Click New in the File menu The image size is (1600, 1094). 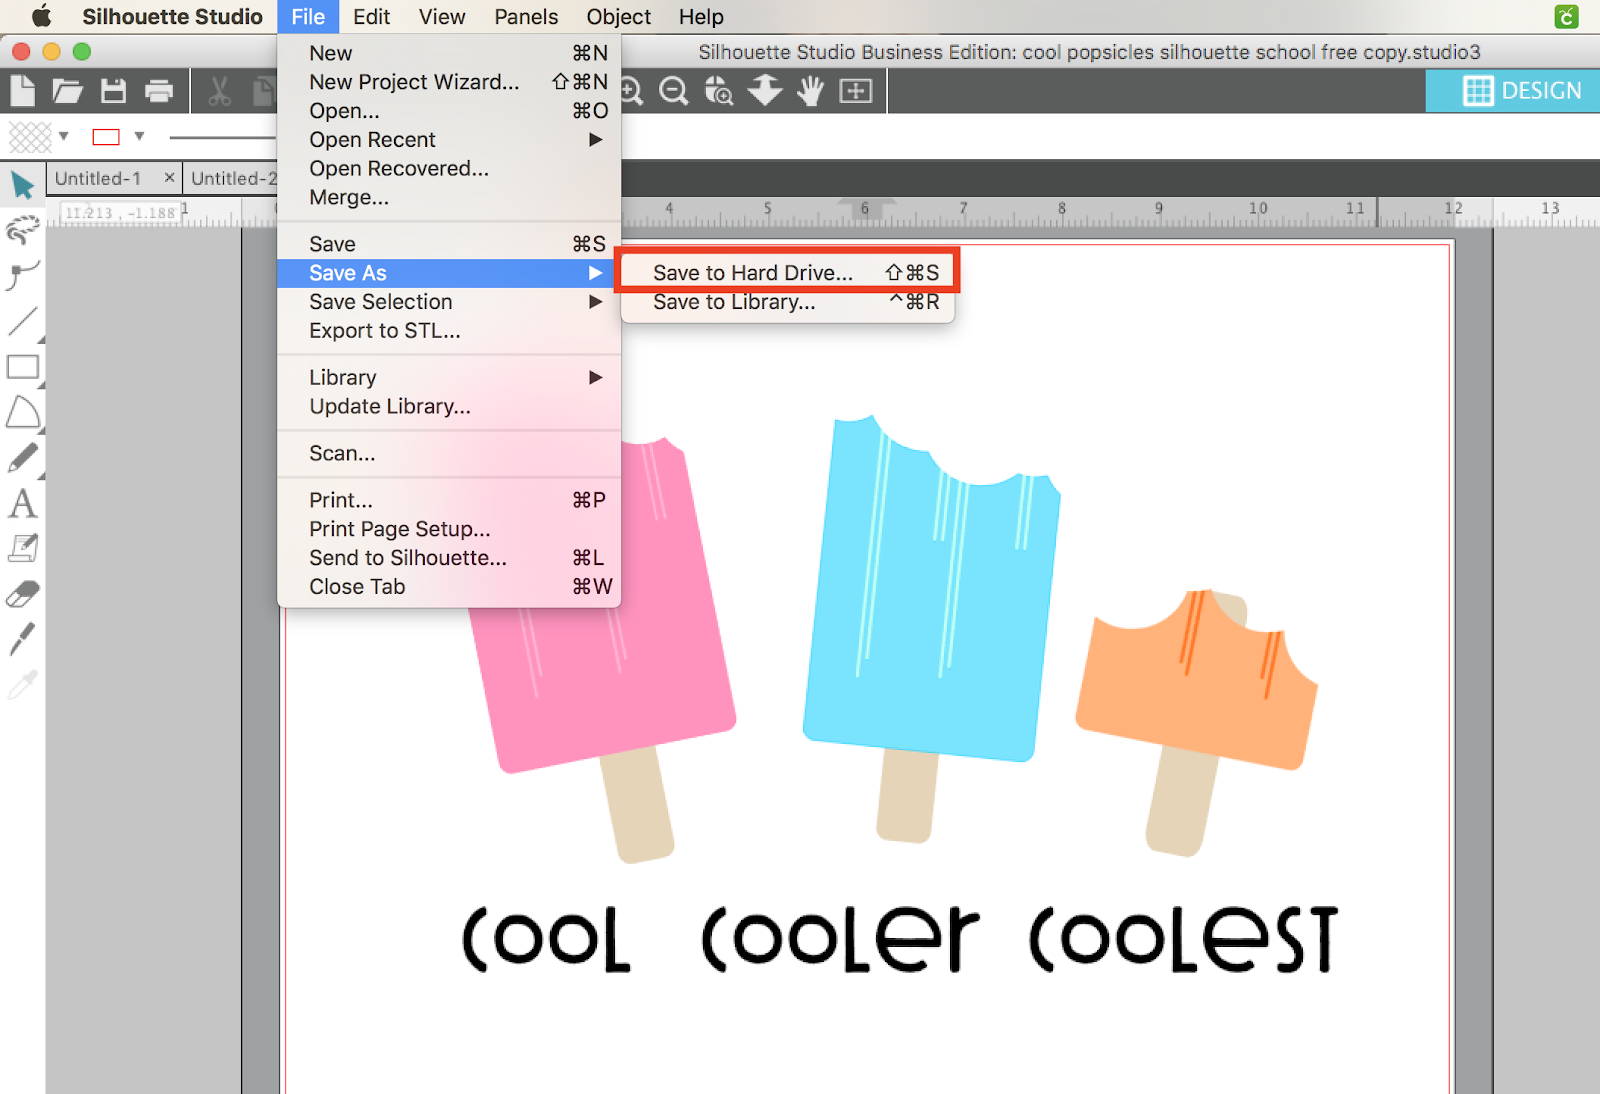(x=449, y=53)
